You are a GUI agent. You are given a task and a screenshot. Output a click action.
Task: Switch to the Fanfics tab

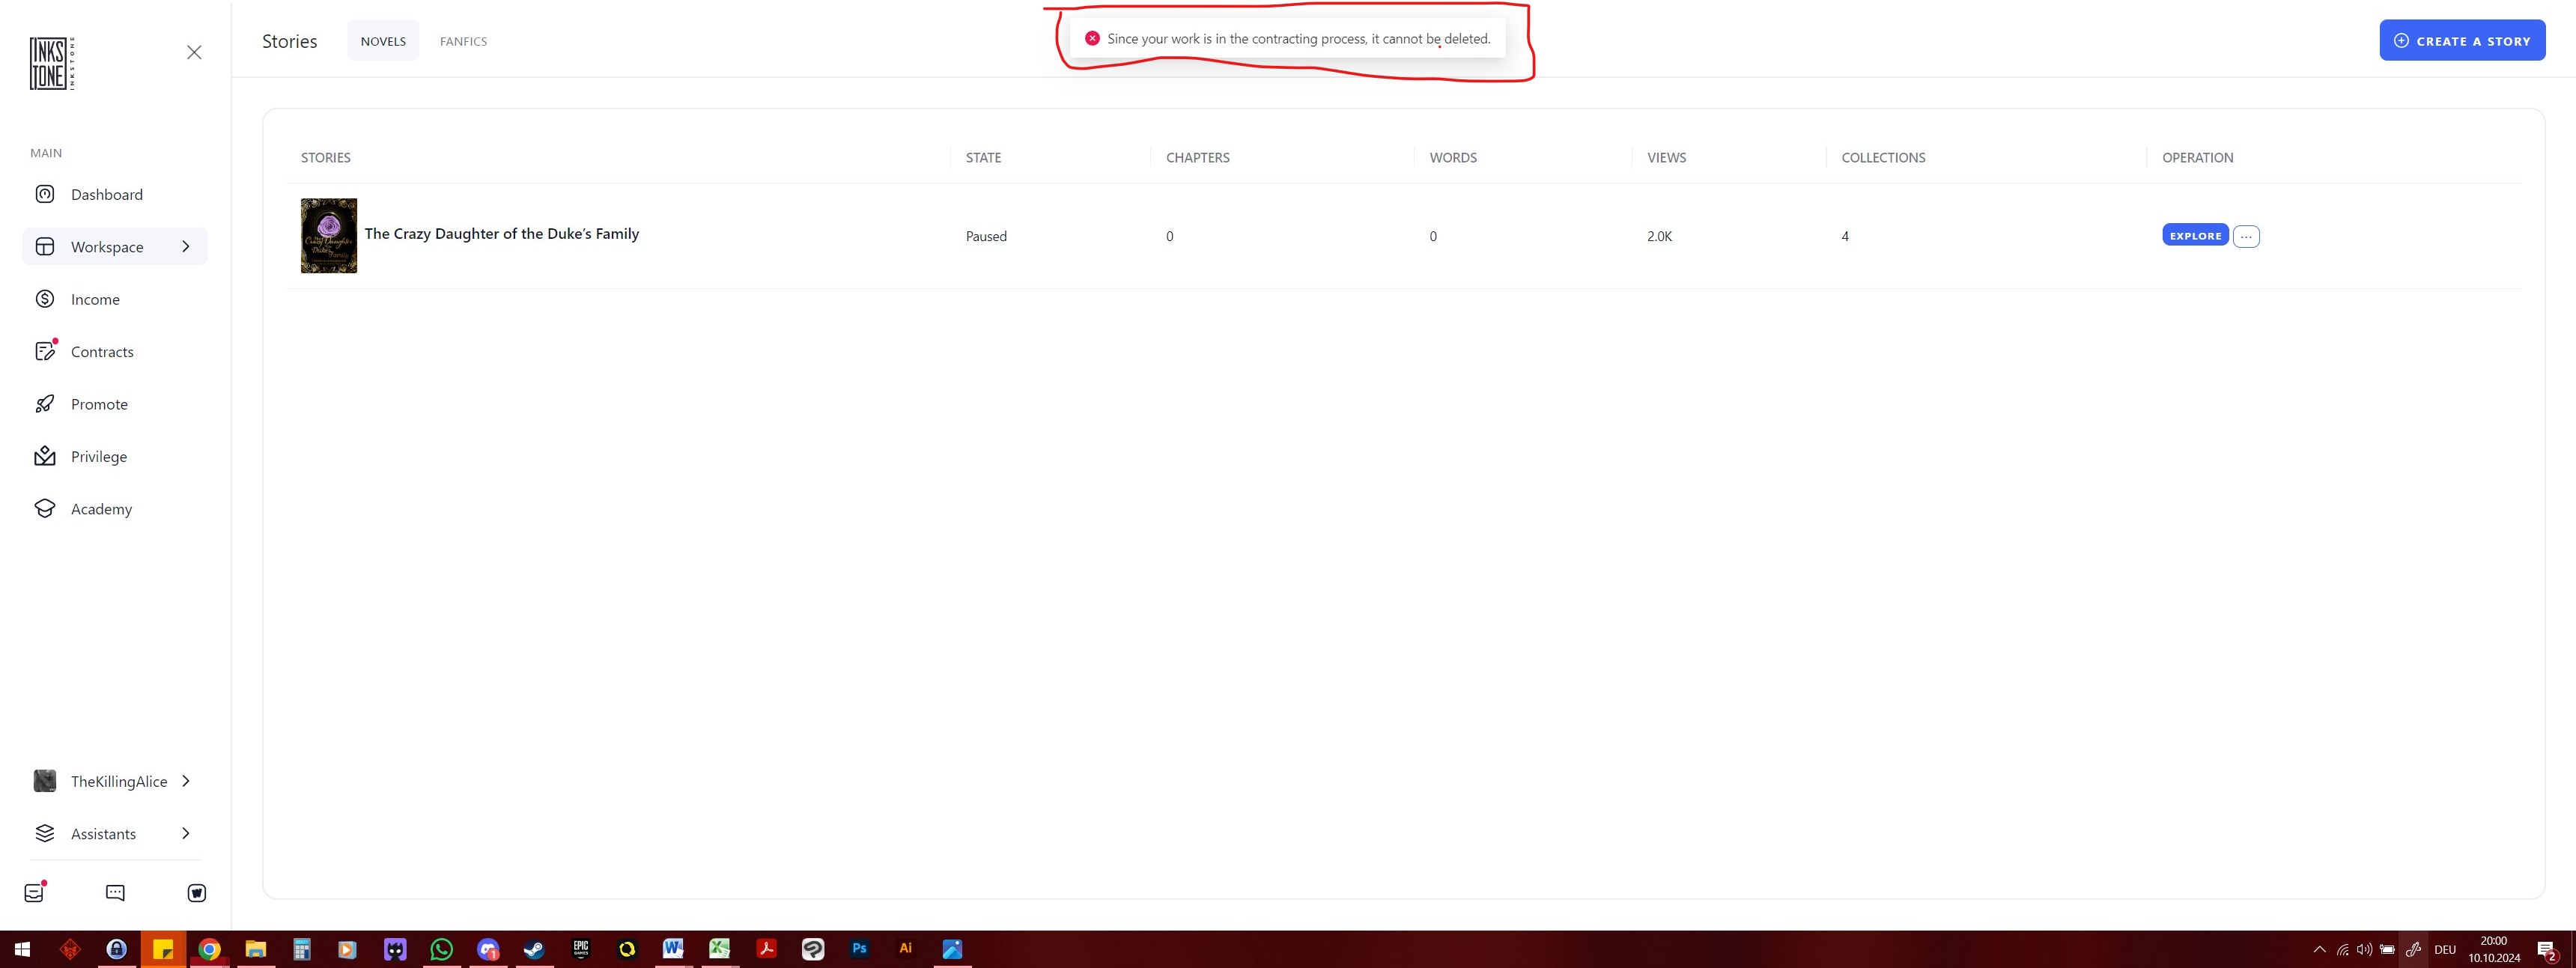click(463, 41)
